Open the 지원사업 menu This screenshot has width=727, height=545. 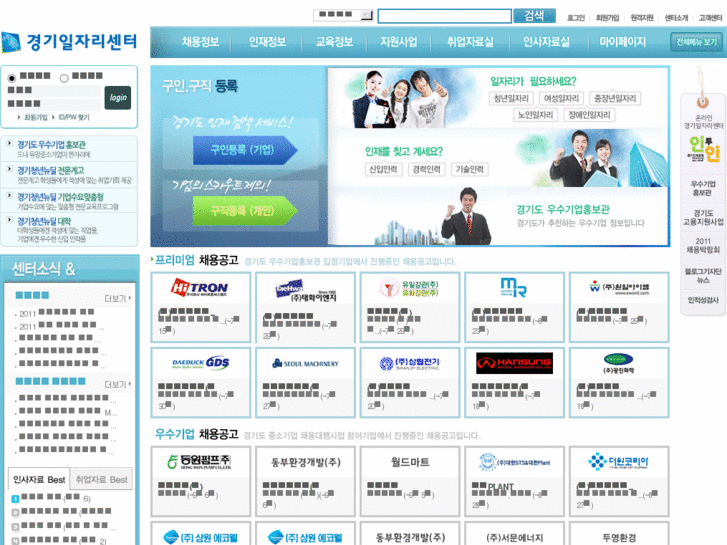pos(399,42)
